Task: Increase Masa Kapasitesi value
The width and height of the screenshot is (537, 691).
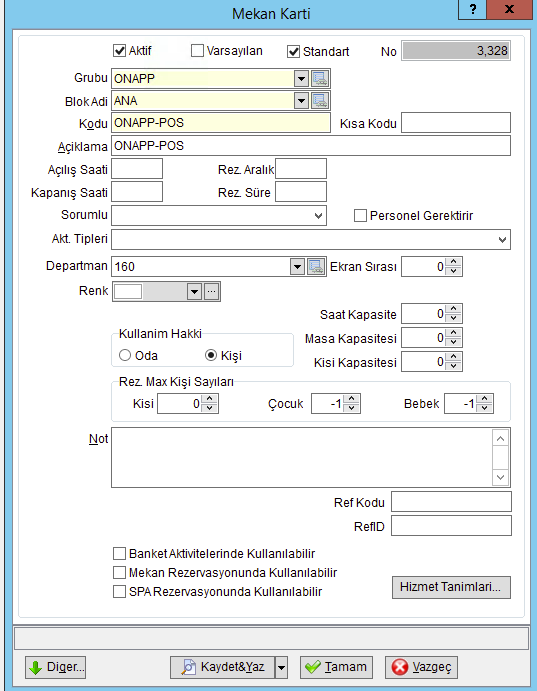Action: pos(453,333)
